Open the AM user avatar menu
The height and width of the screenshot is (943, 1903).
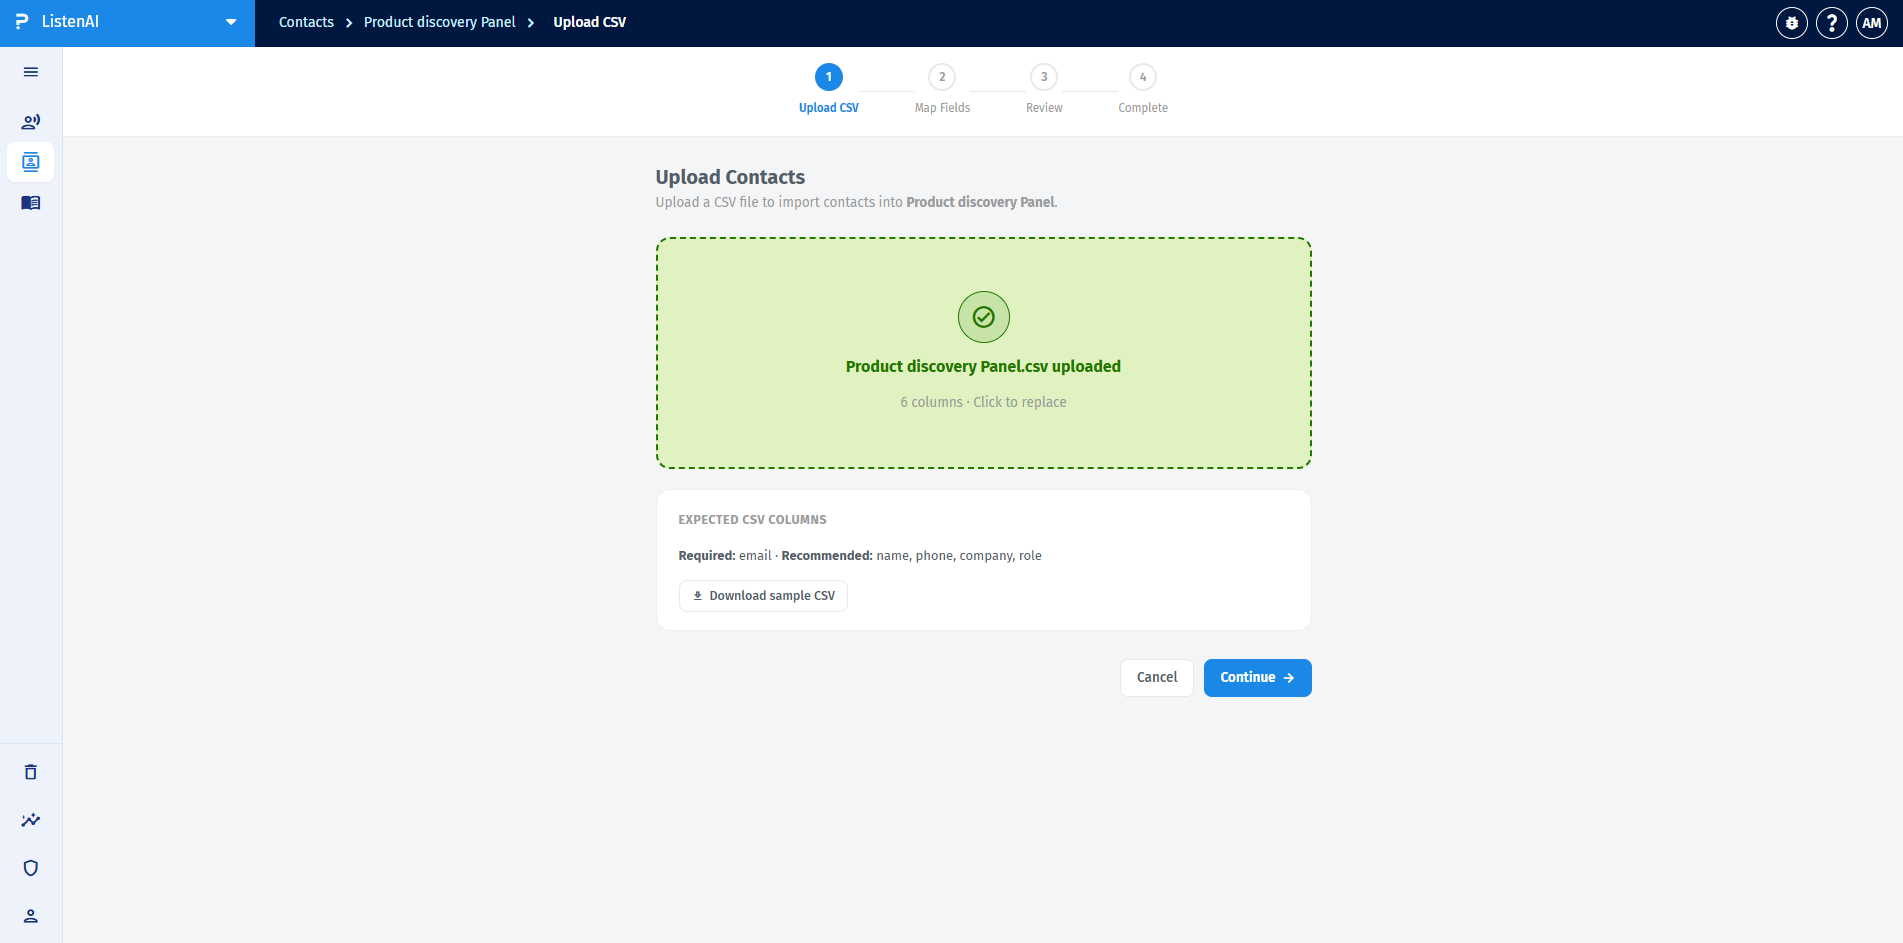(1872, 23)
